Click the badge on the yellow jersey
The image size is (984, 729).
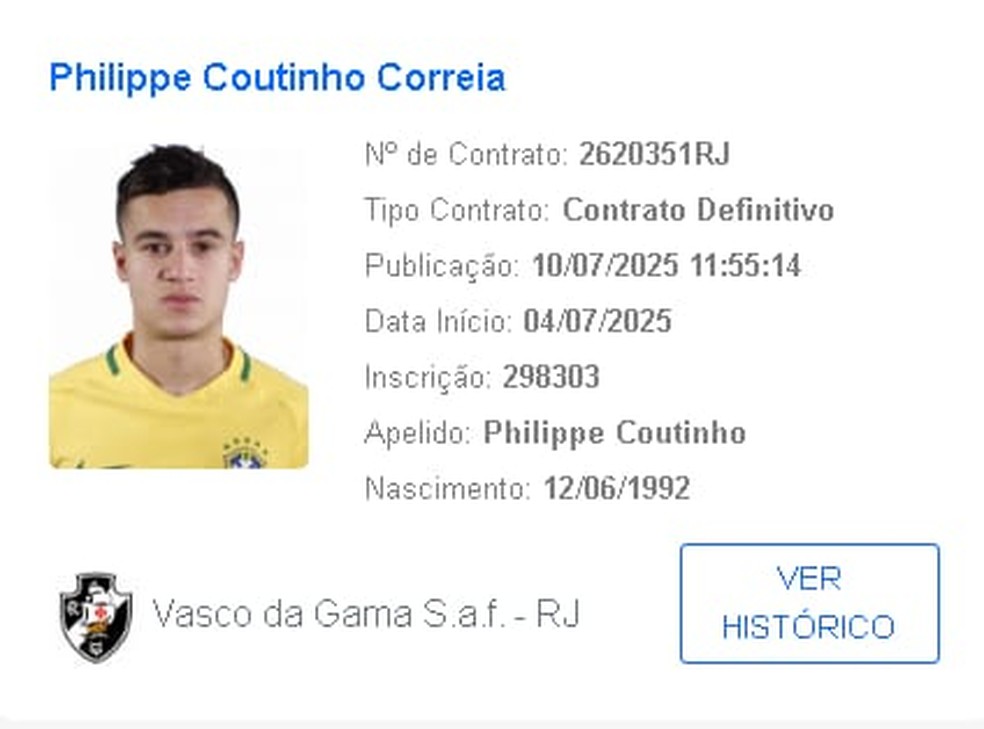[x=244, y=453]
